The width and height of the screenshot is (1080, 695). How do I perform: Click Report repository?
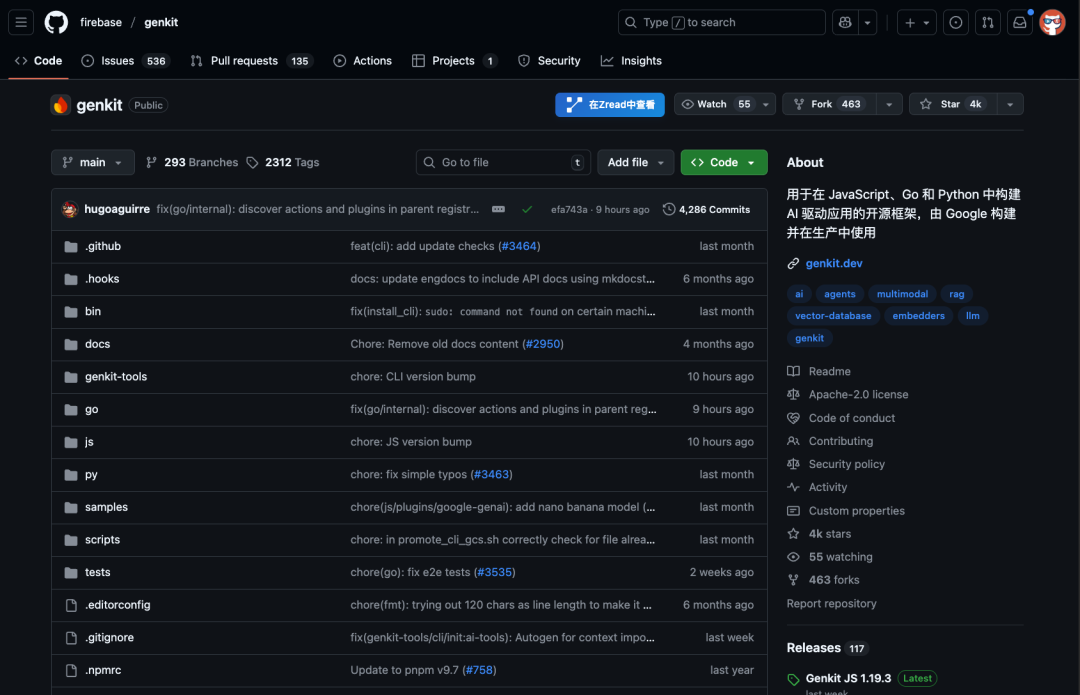pos(831,603)
